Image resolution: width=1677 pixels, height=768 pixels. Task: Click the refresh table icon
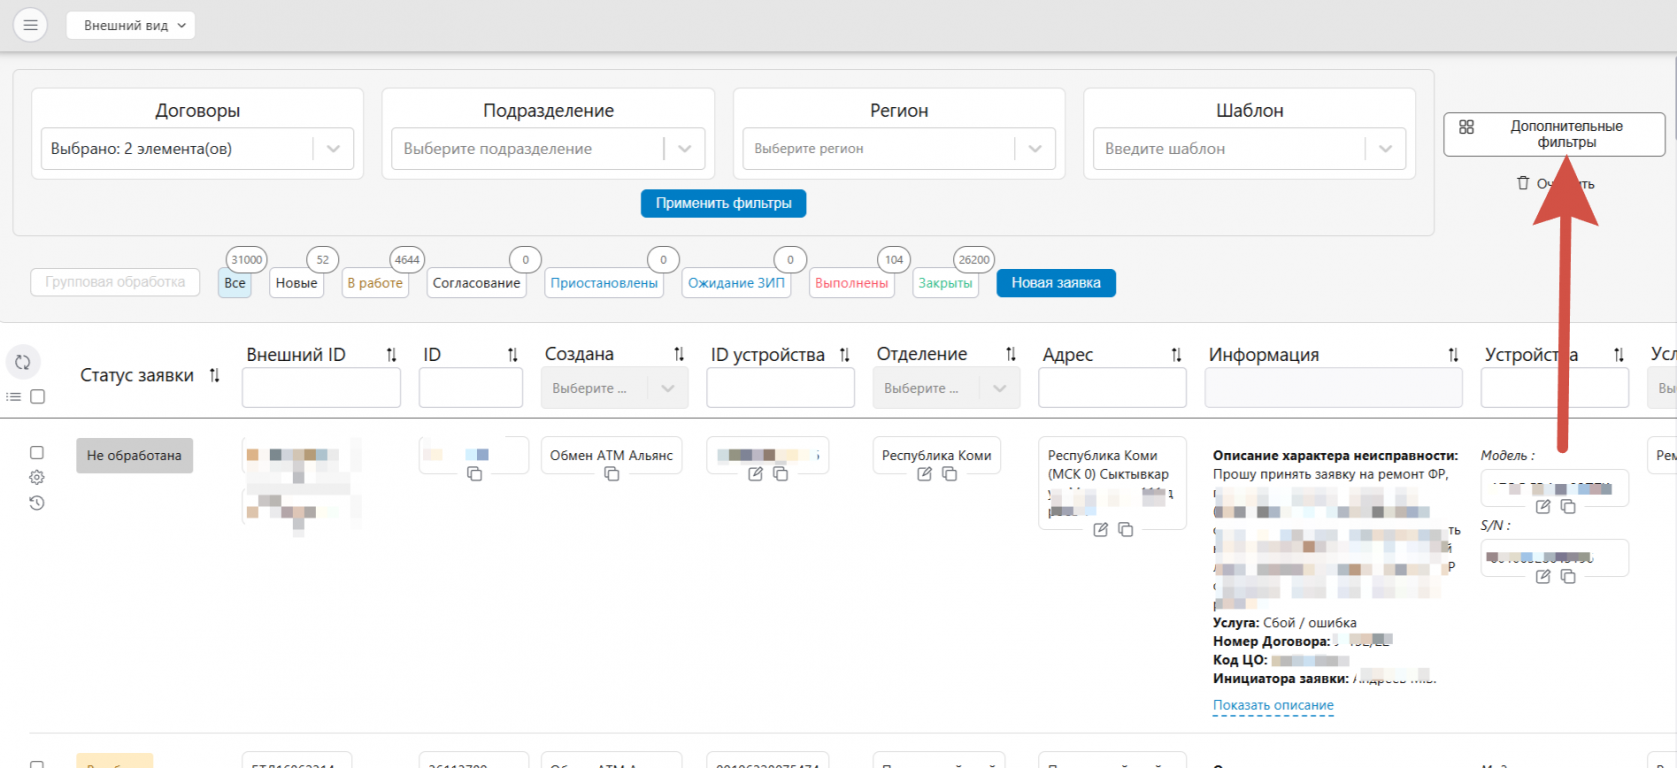23,362
